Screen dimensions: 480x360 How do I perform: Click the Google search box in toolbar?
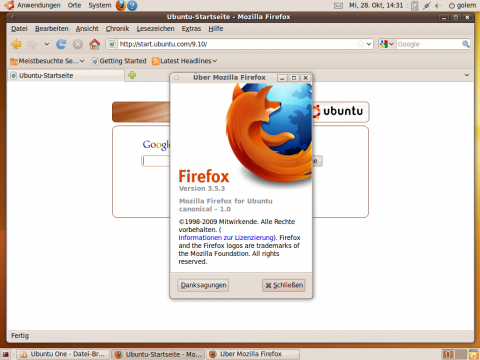point(429,44)
